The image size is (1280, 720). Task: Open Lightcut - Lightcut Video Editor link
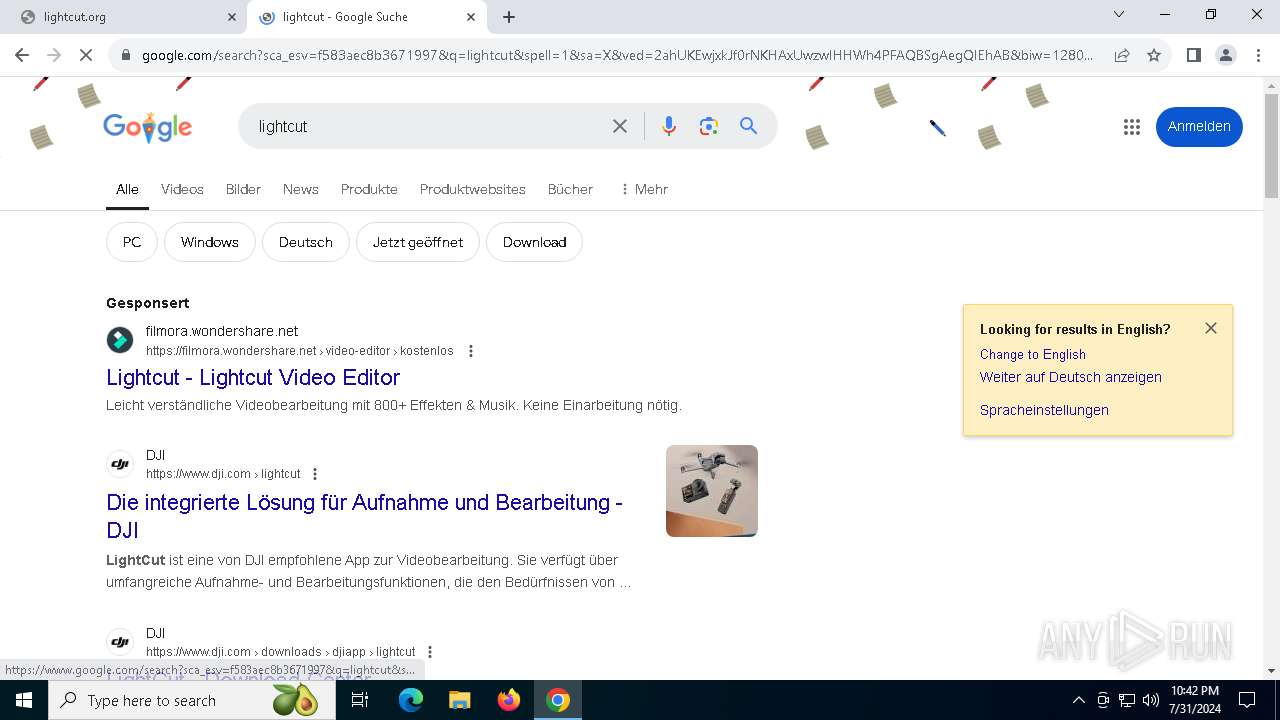click(253, 377)
